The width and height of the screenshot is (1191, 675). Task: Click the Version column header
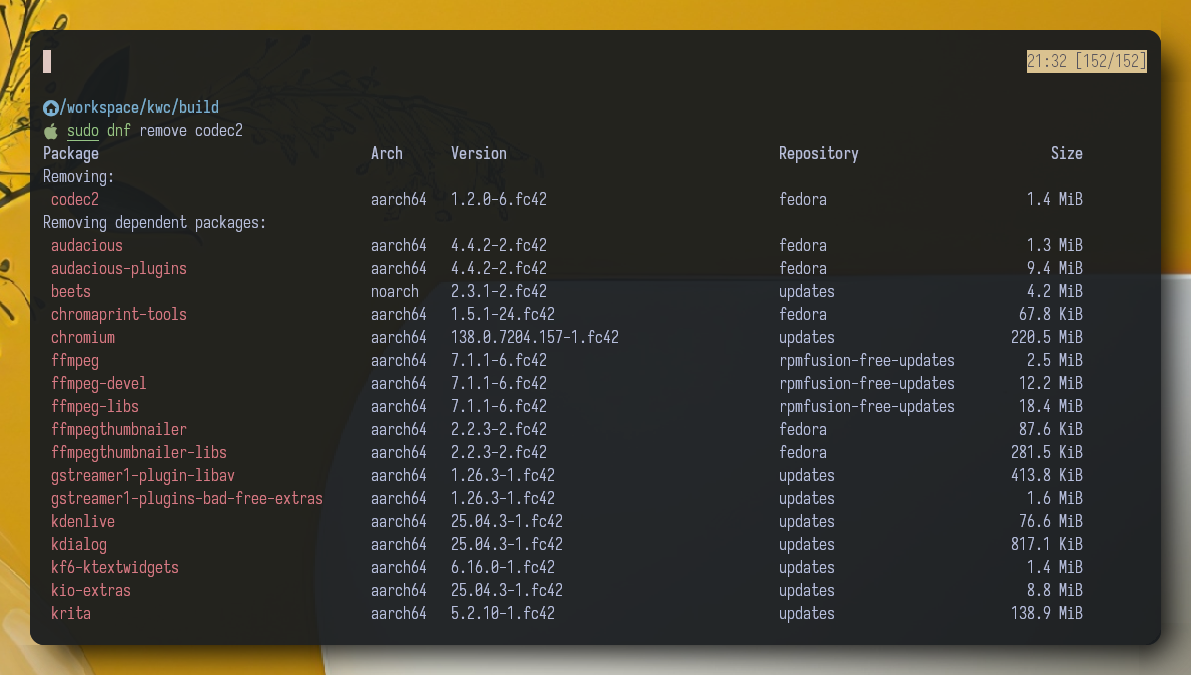pos(479,153)
